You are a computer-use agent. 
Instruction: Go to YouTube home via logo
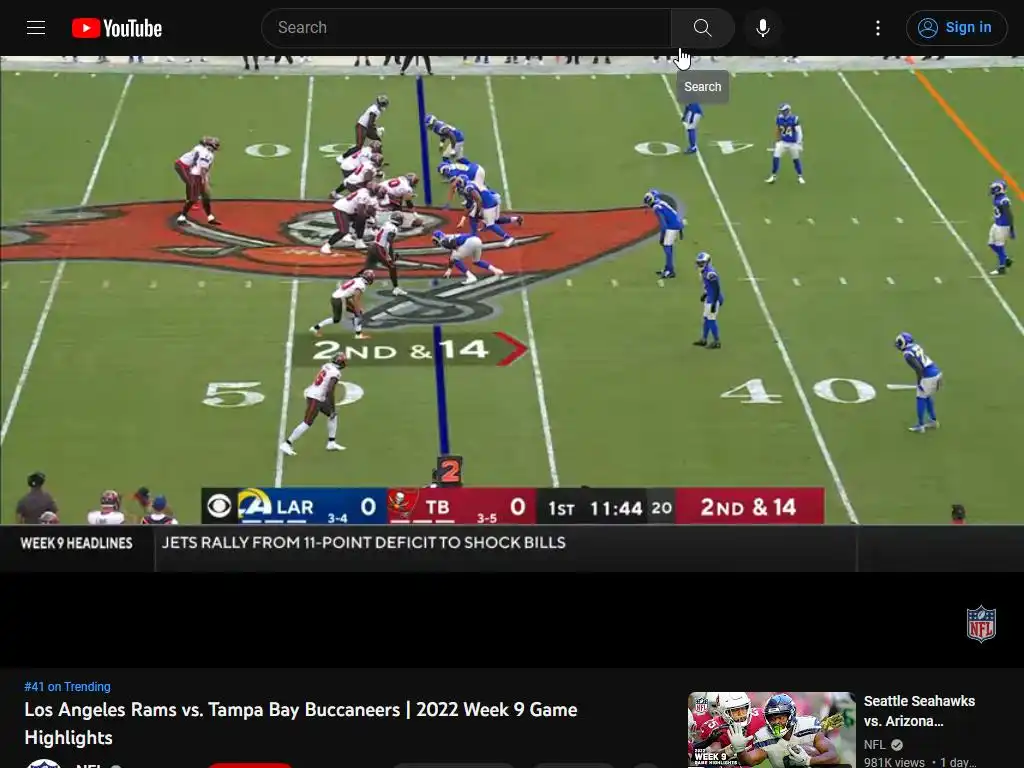coord(117,28)
